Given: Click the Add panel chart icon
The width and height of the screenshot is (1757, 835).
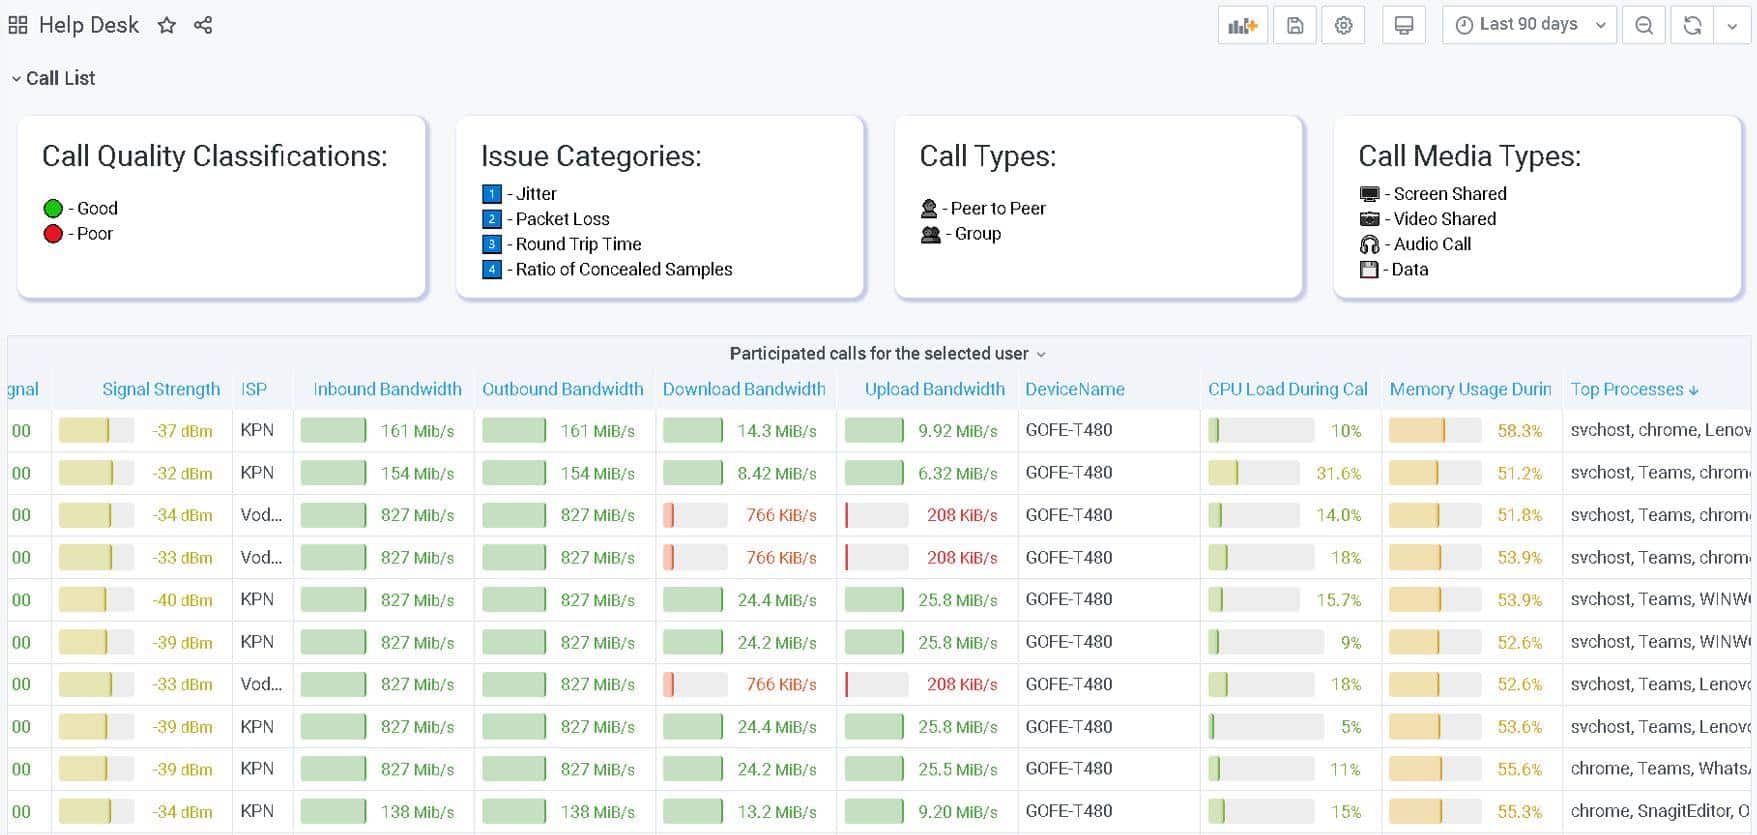Looking at the screenshot, I should [x=1242, y=26].
